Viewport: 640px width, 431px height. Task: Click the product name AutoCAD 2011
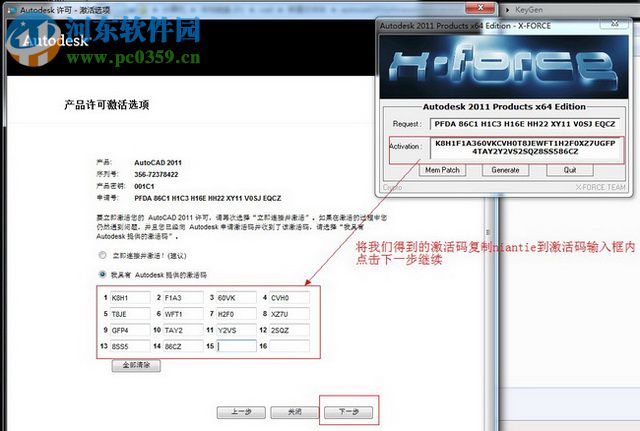[158, 162]
